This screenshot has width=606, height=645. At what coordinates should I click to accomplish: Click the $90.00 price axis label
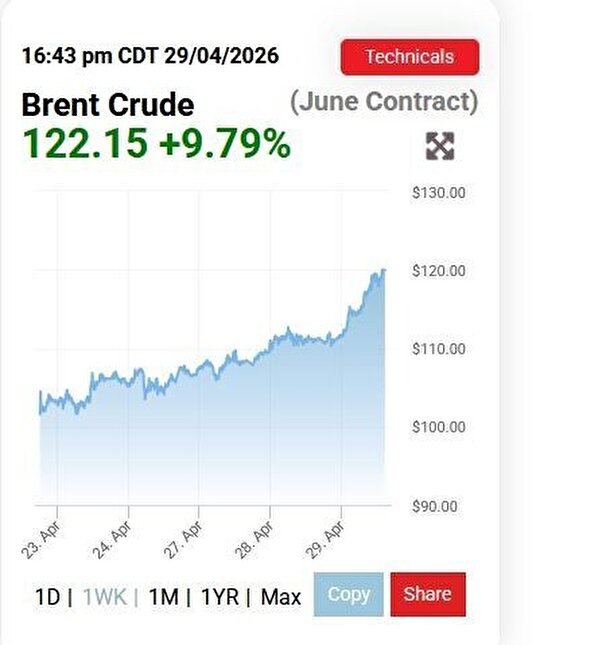(x=437, y=506)
